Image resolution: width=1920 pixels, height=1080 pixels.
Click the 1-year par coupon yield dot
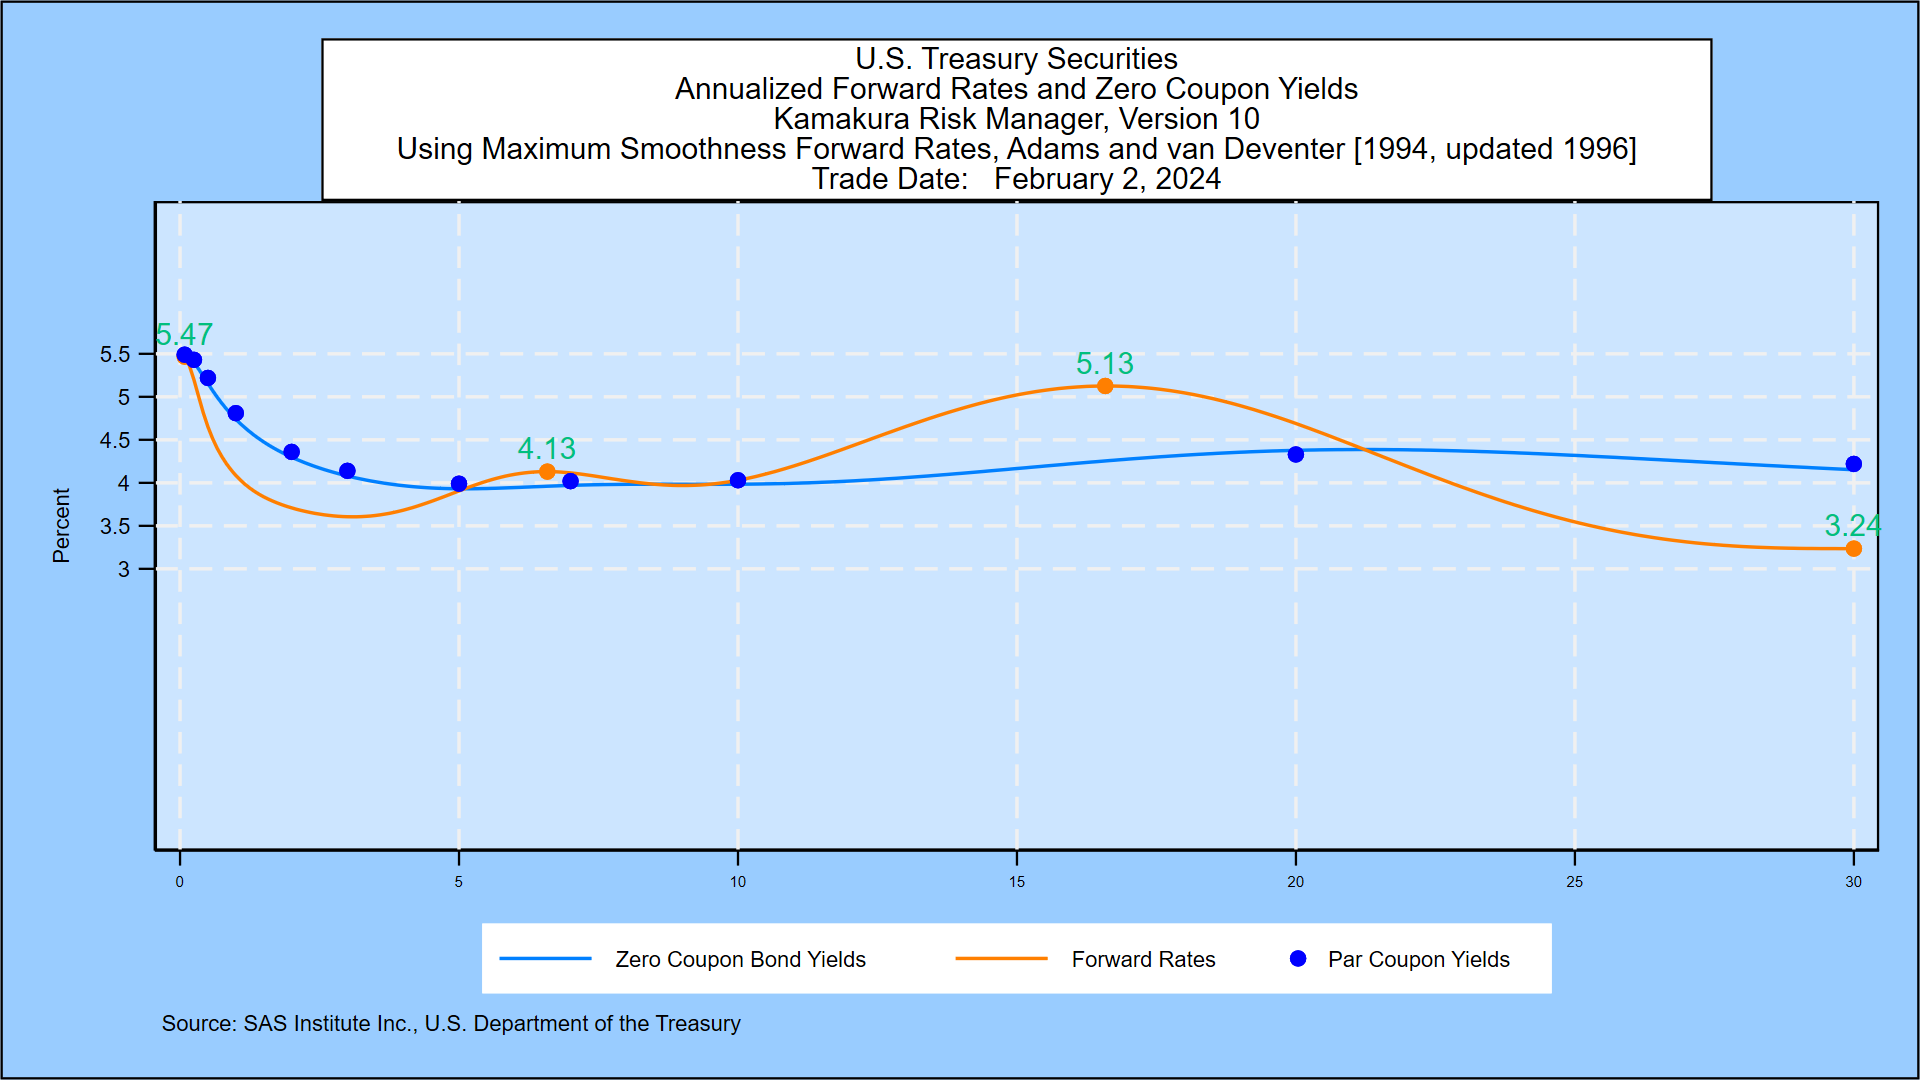236,414
